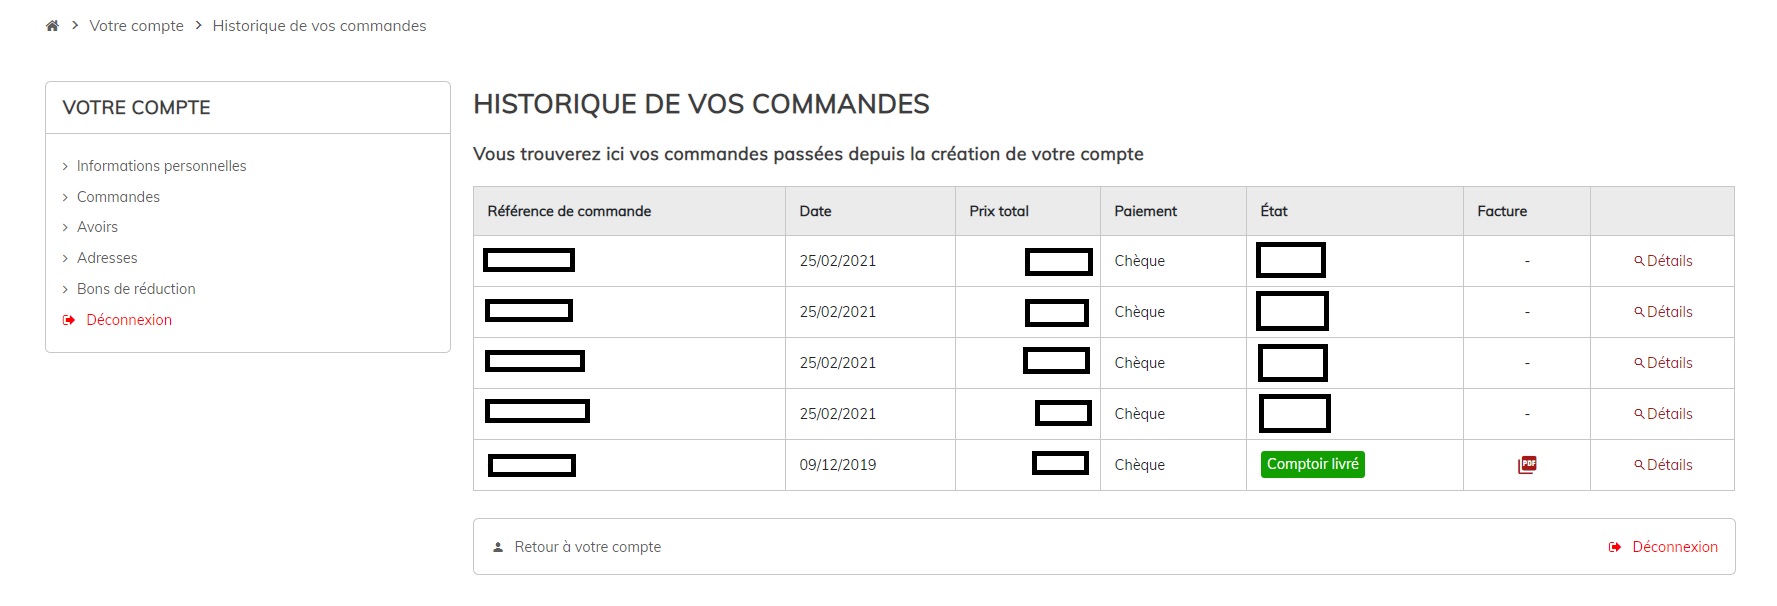Click the person icon beside Retour à votre compte
This screenshot has width=1777, height=606.
497,546
